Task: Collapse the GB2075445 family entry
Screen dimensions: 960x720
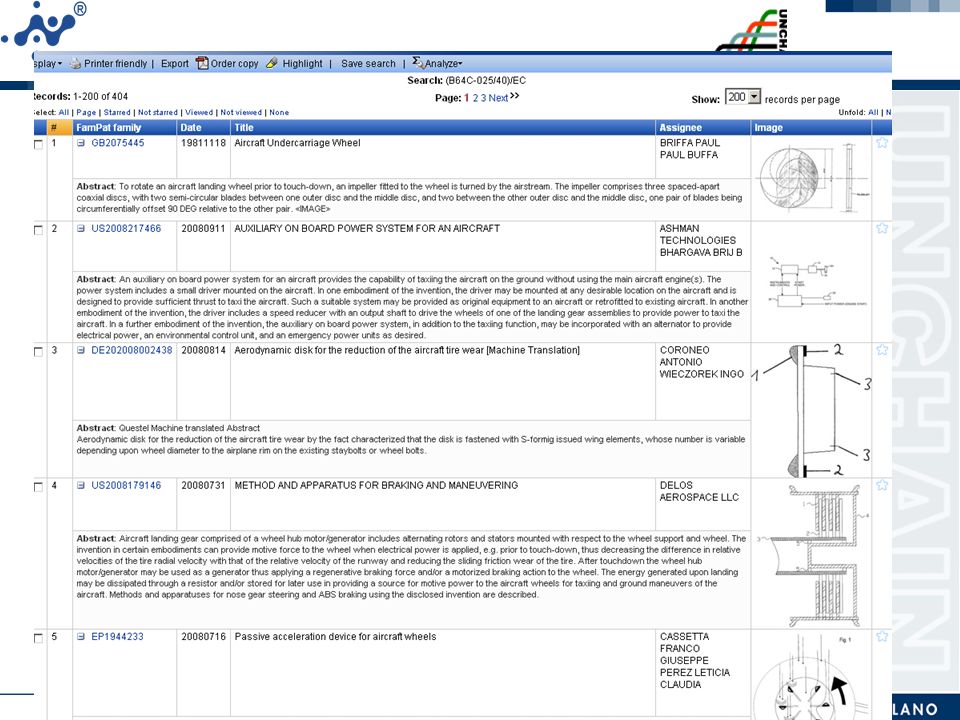Action: point(81,143)
